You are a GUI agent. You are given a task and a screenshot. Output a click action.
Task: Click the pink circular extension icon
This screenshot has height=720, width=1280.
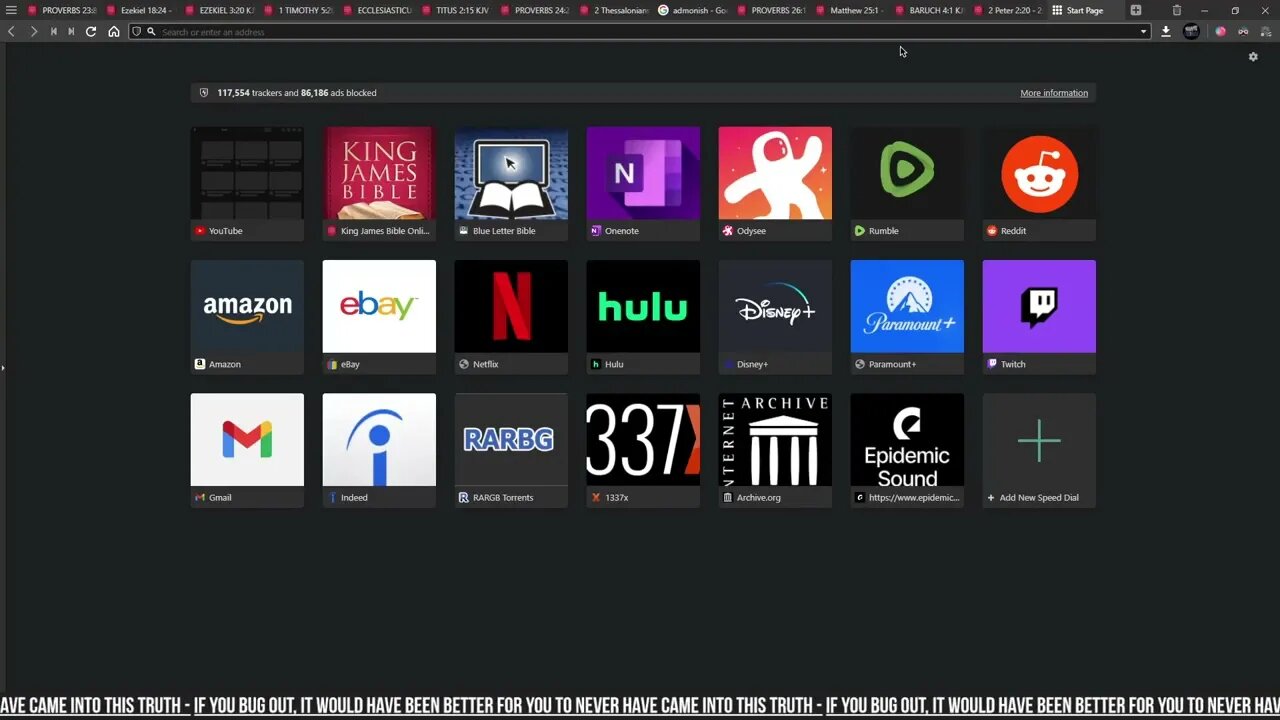click(x=1221, y=31)
